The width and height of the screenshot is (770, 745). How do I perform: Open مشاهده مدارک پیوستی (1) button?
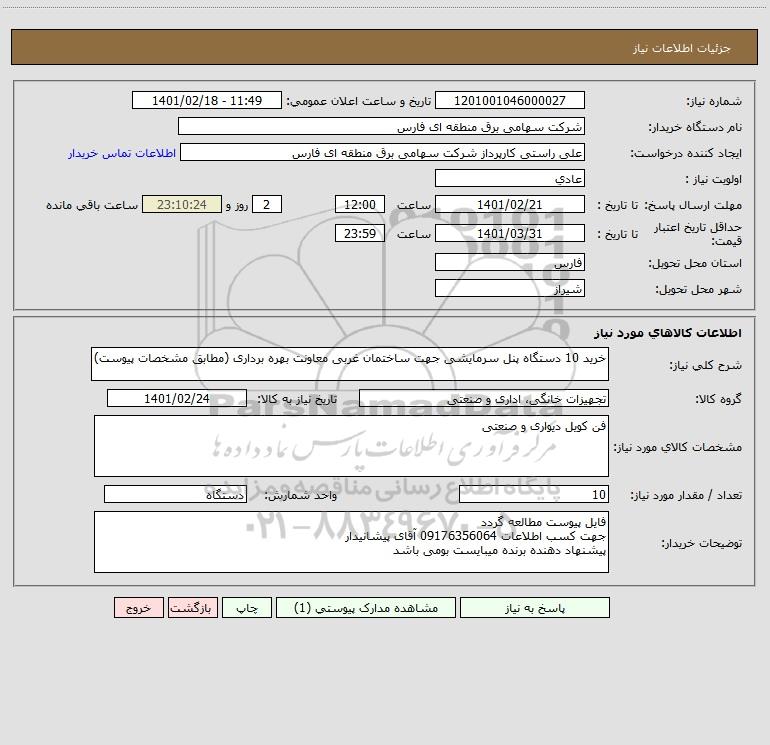pyautogui.click(x=366, y=608)
